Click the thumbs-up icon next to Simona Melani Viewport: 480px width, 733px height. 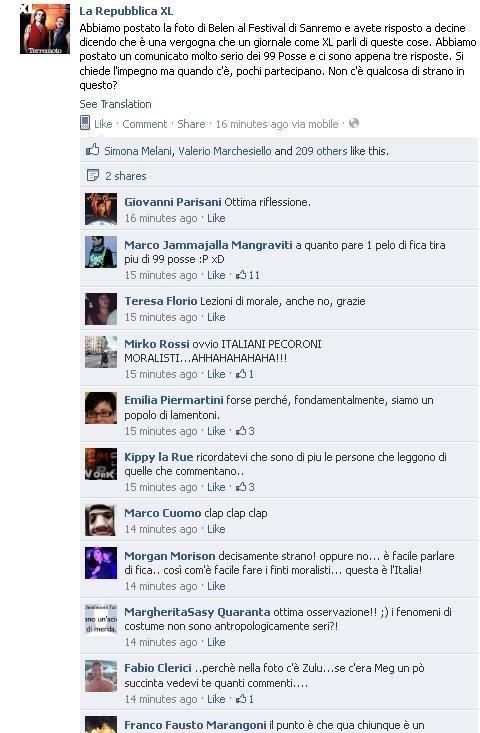(93, 150)
